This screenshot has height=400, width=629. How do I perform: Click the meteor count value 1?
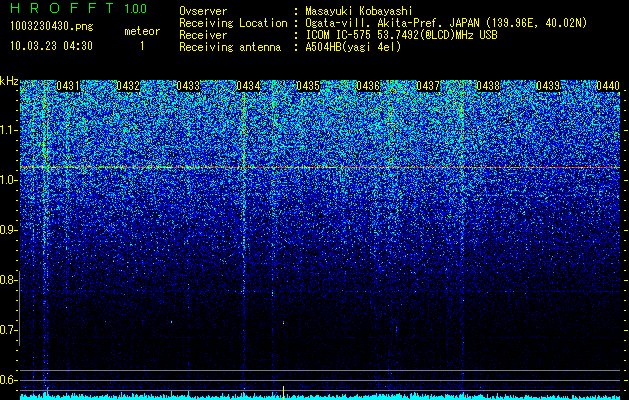tap(142, 46)
